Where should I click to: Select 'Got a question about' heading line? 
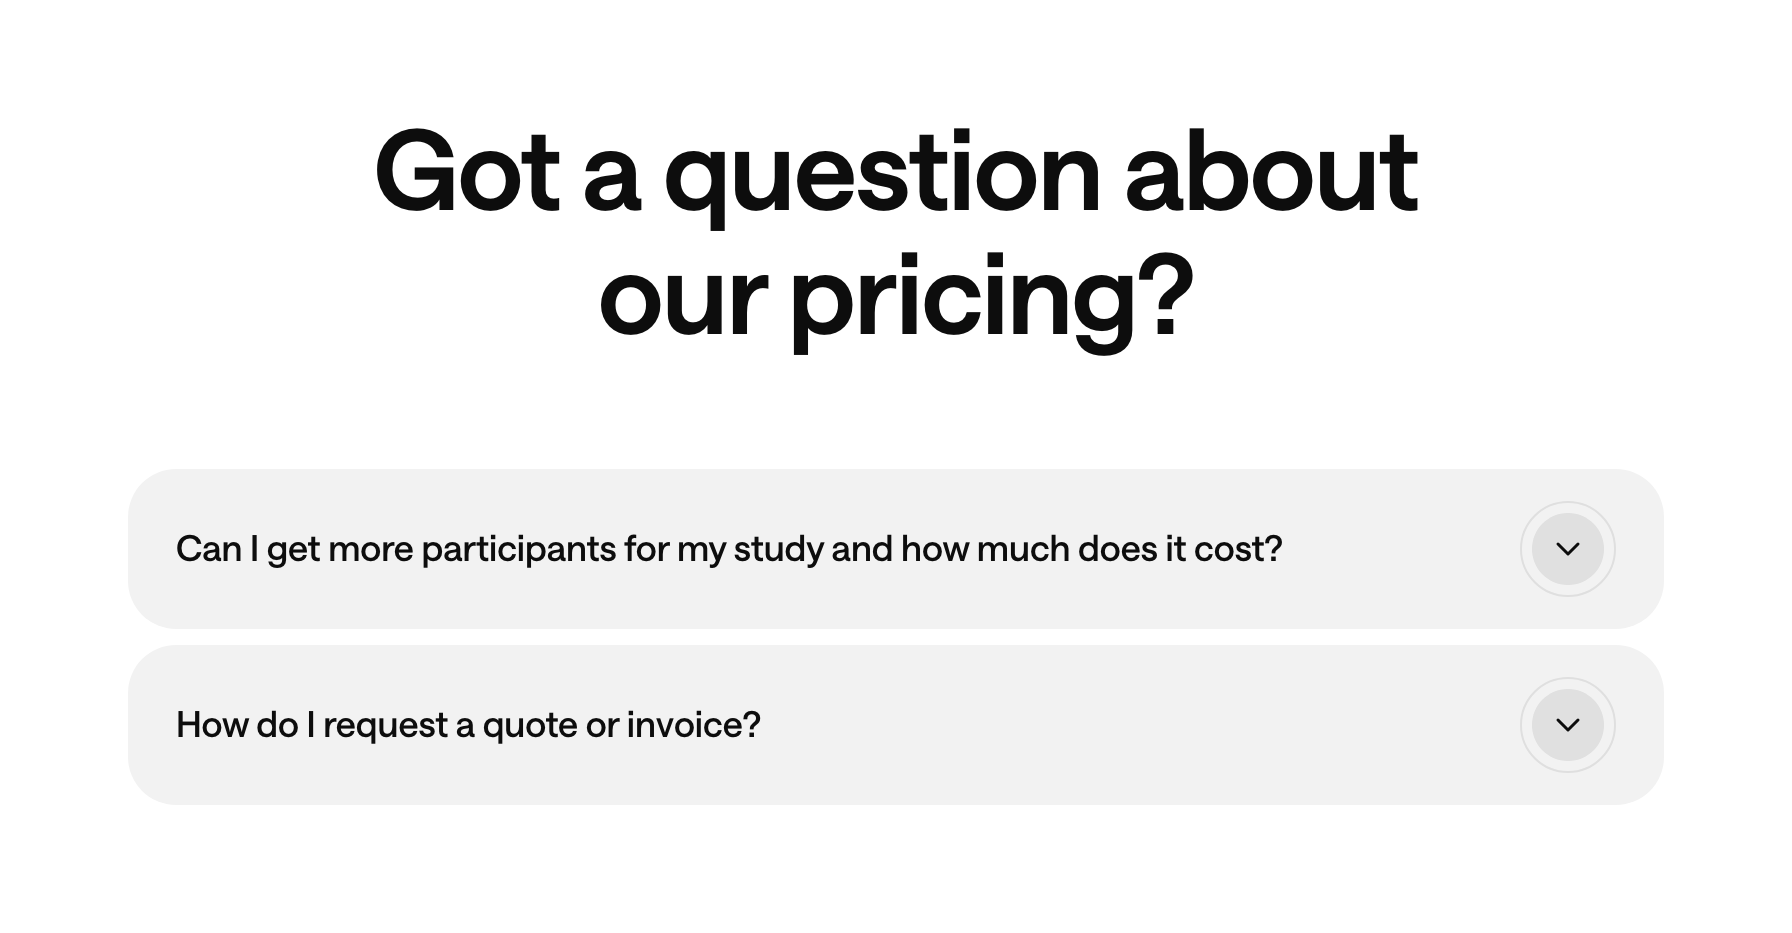895,174
